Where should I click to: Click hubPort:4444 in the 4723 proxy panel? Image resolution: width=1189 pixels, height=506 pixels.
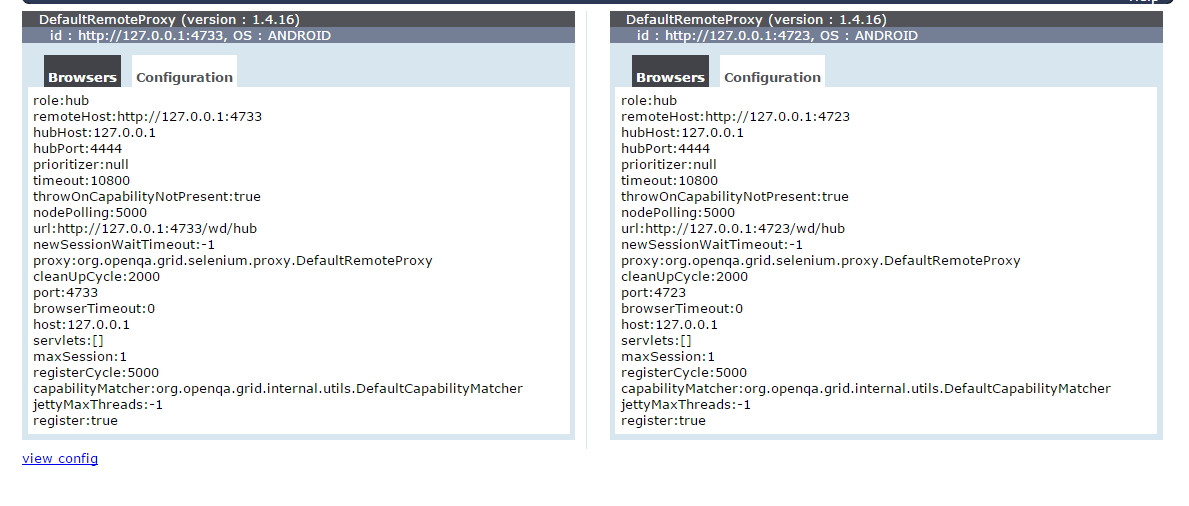[665, 148]
